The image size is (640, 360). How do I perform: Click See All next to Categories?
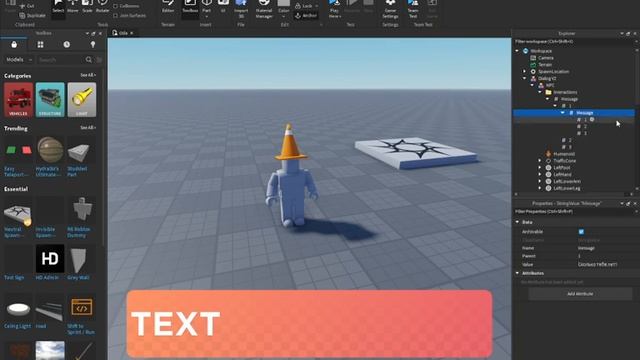coord(88,75)
